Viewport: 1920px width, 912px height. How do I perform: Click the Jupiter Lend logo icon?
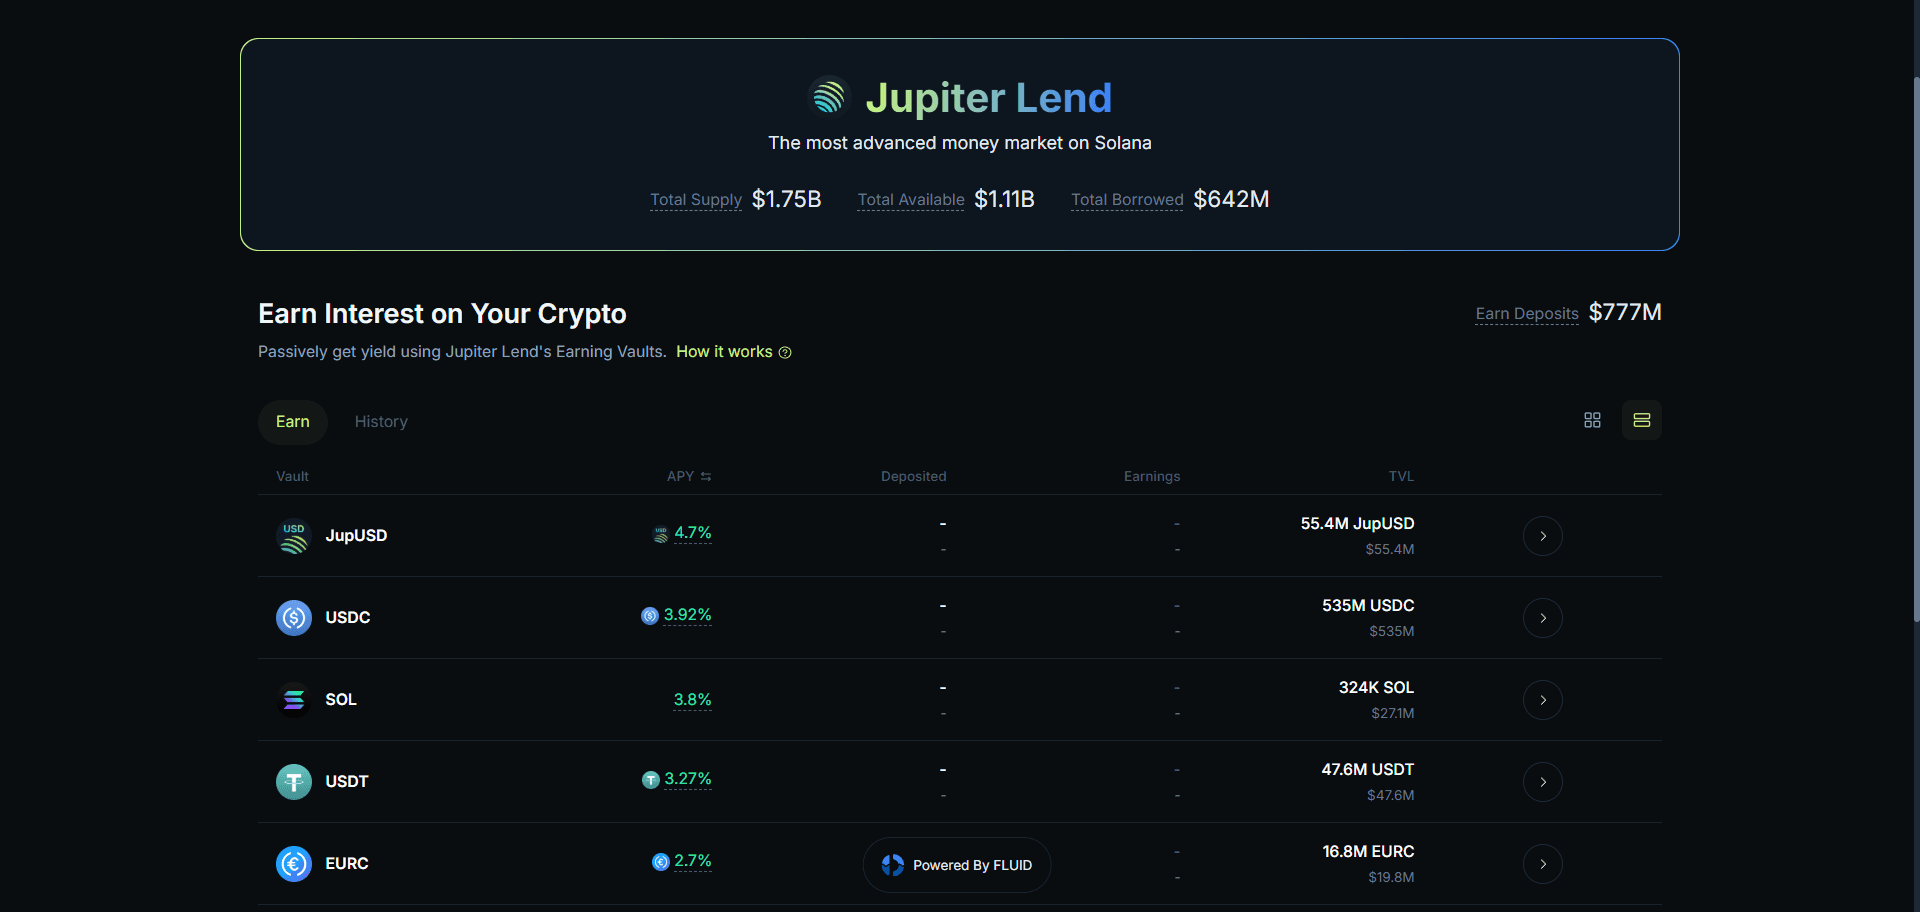(x=829, y=97)
